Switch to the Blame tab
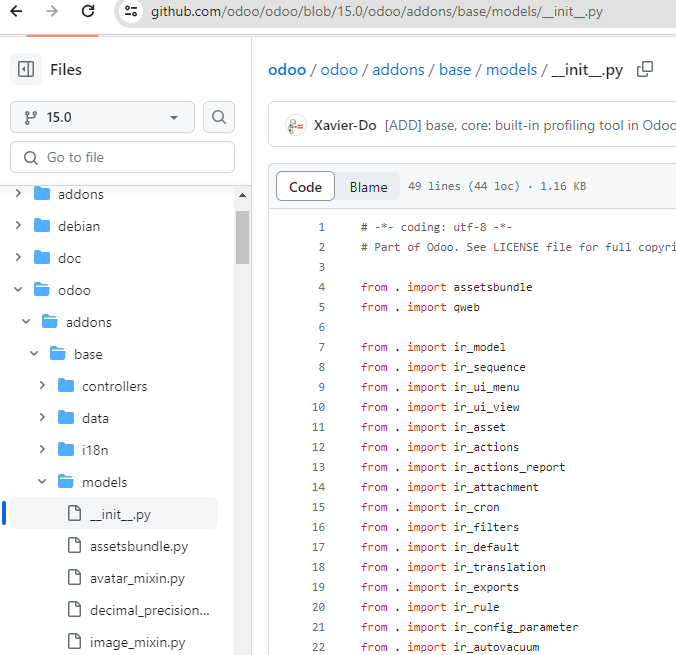This screenshot has height=655, width=676. (x=368, y=186)
